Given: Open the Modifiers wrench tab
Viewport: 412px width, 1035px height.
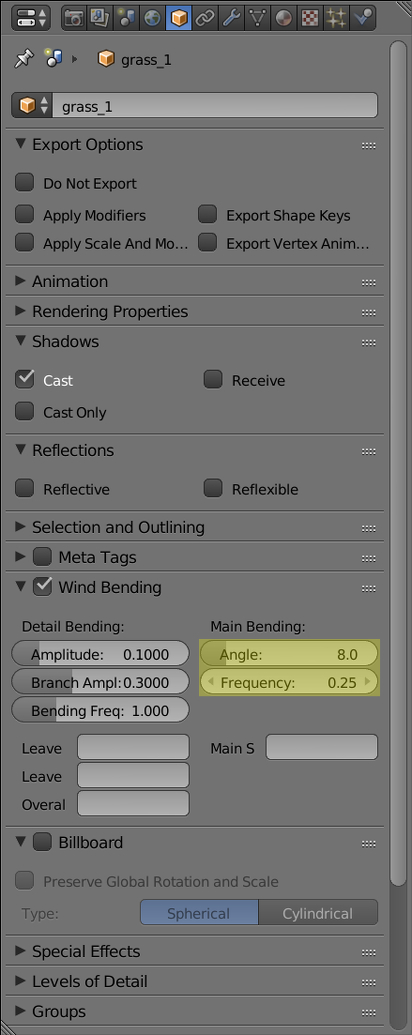Looking at the screenshot, I should (230, 18).
